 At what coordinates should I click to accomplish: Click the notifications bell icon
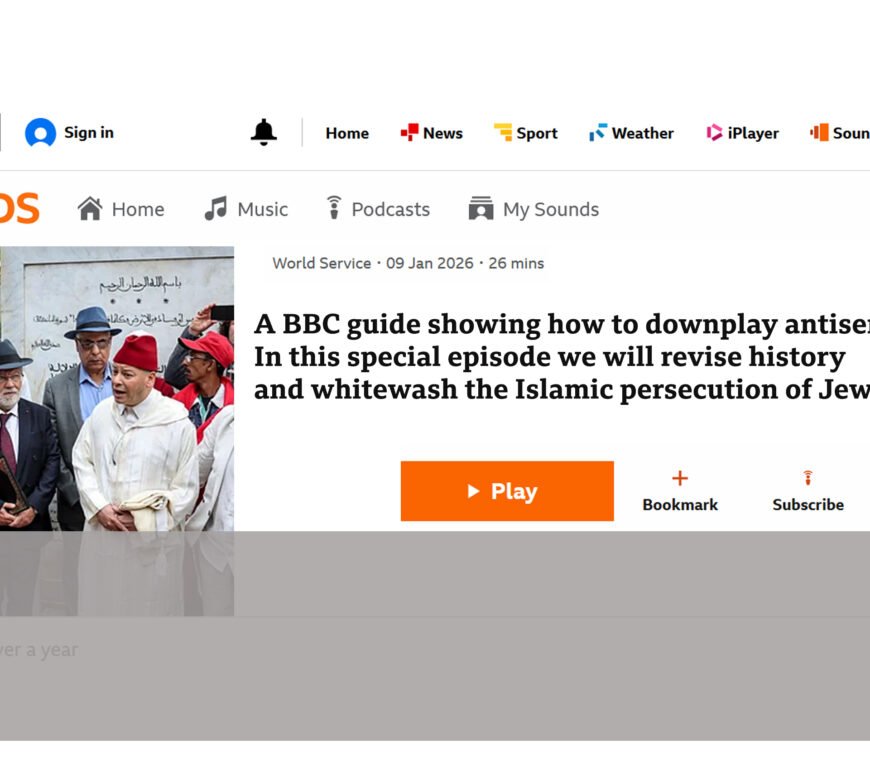[265, 131]
